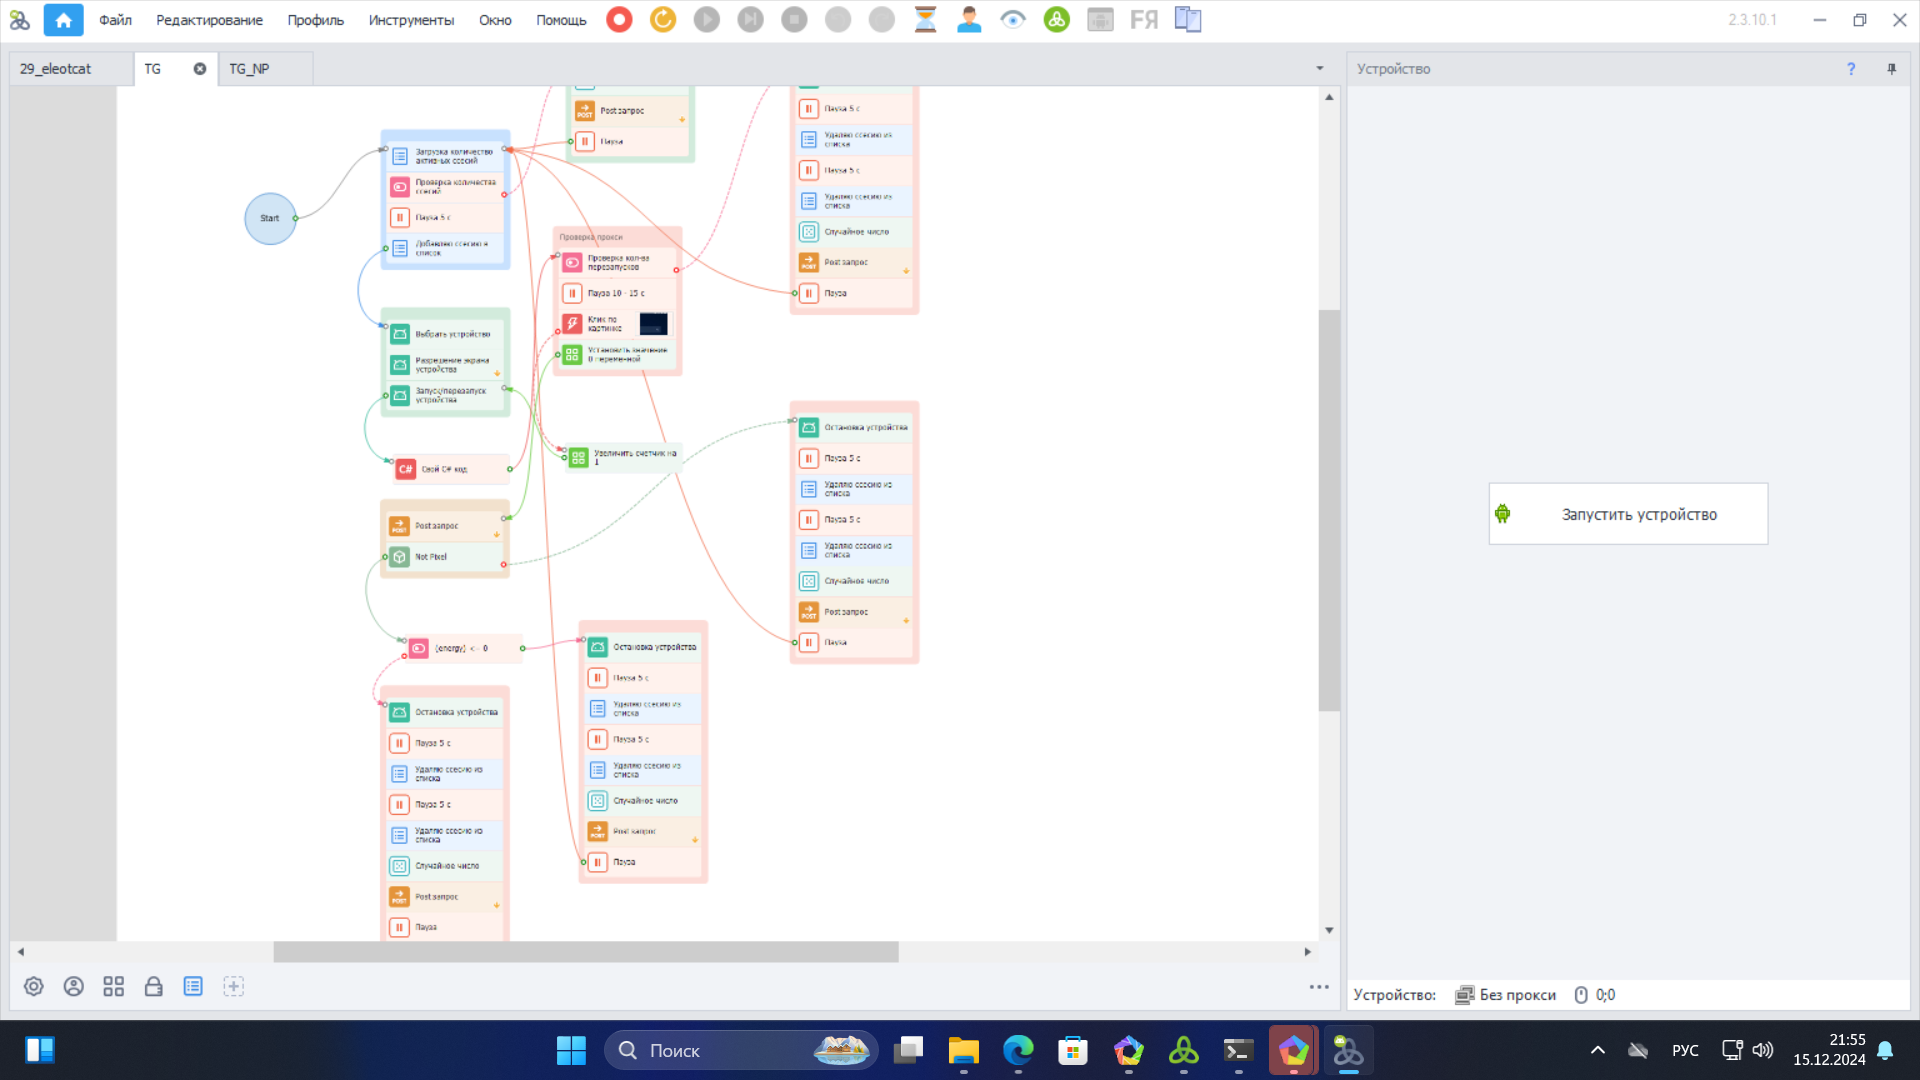
Task: Close the TG tab
Action: pyautogui.click(x=200, y=69)
